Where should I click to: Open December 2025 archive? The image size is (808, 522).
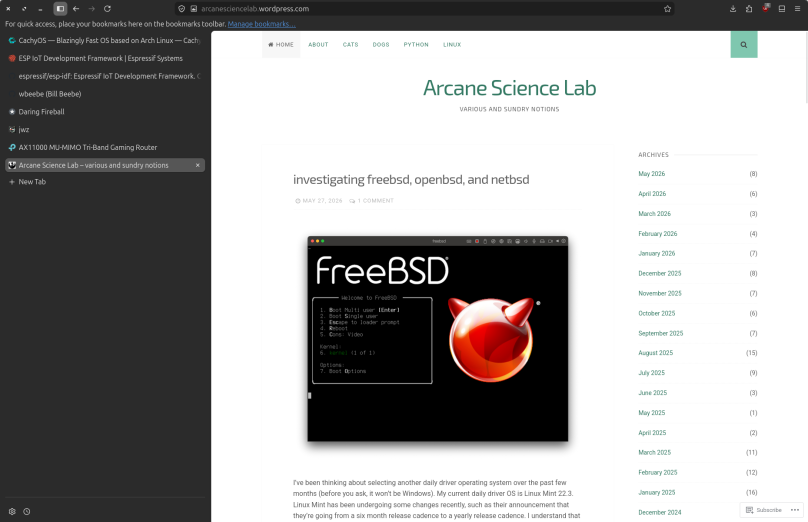pos(660,274)
